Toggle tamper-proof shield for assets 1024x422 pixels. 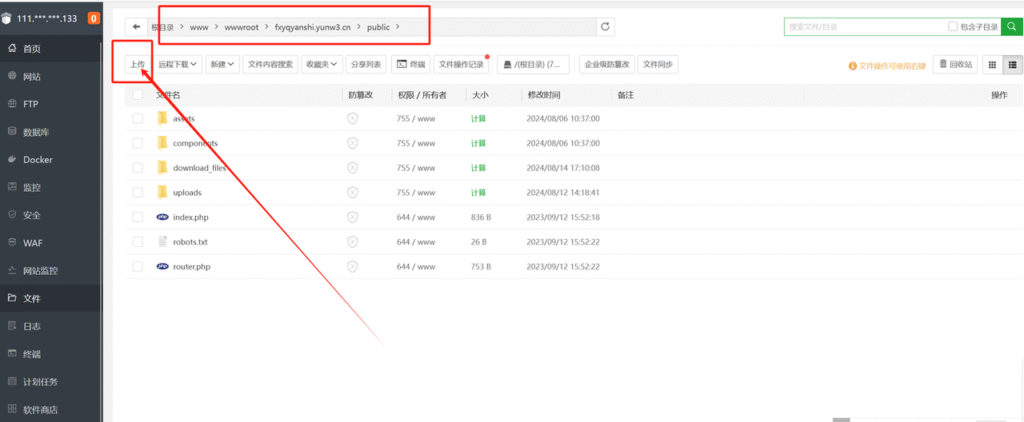[x=353, y=118]
